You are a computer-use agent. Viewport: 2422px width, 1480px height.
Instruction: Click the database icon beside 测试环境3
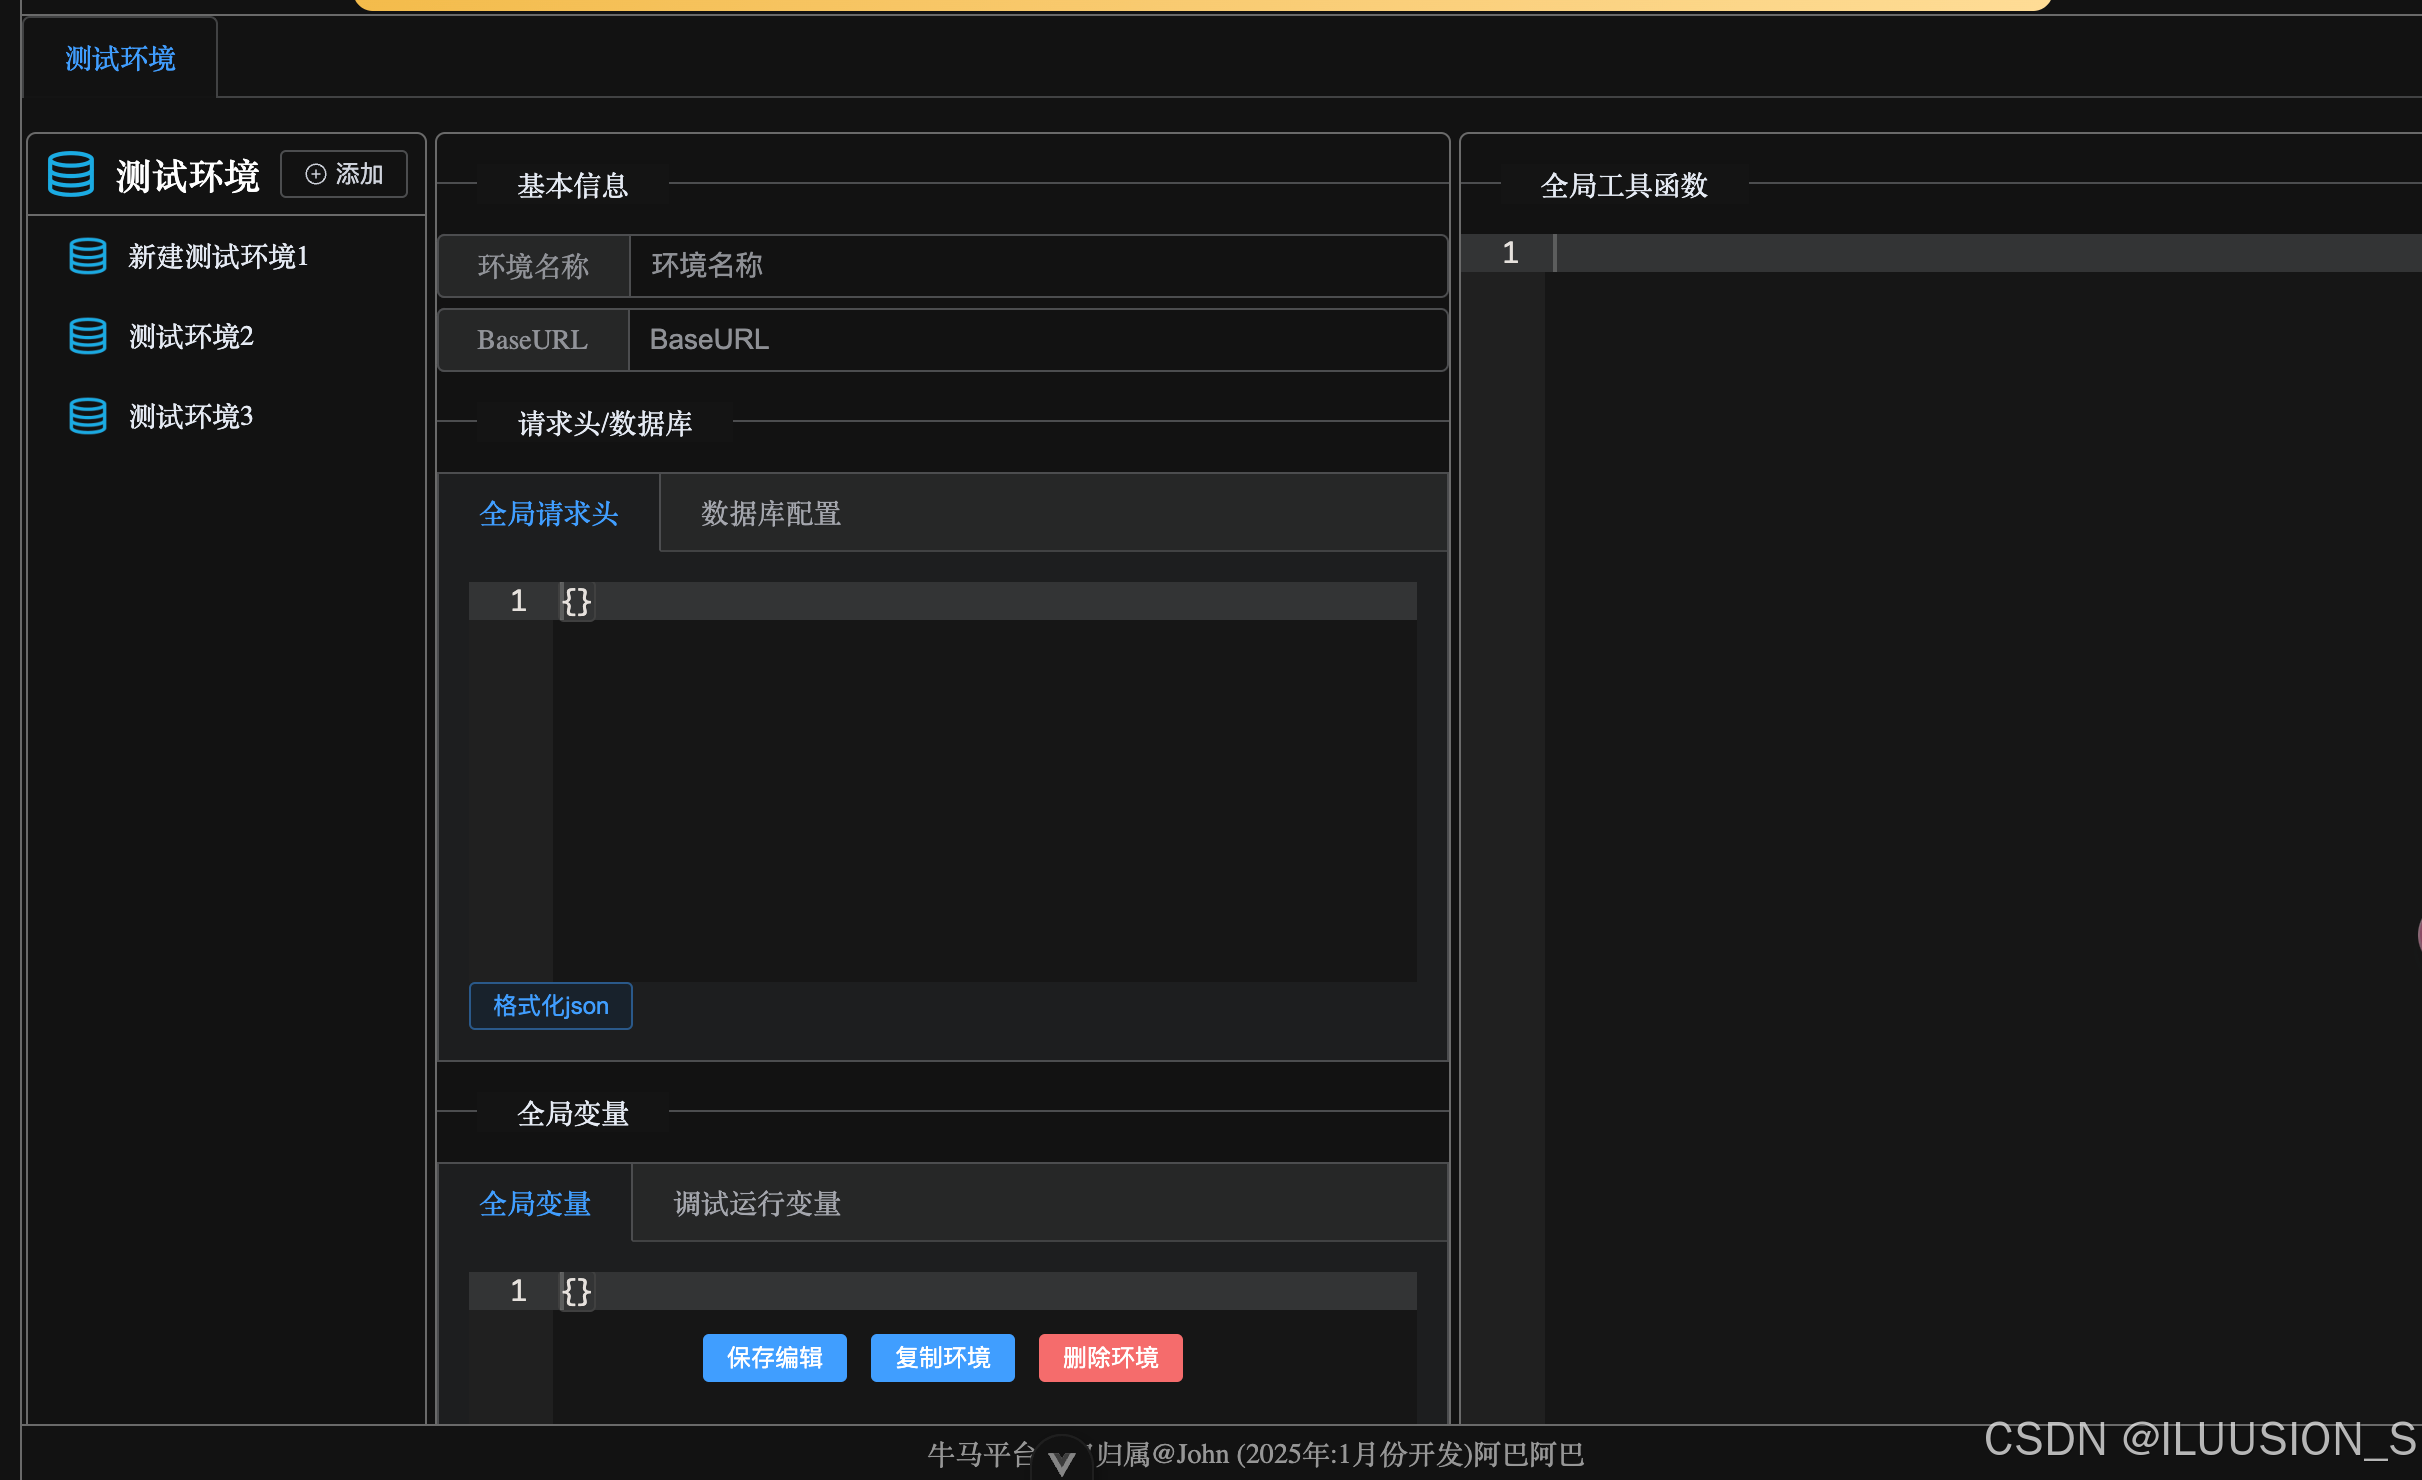coord(87,416)
